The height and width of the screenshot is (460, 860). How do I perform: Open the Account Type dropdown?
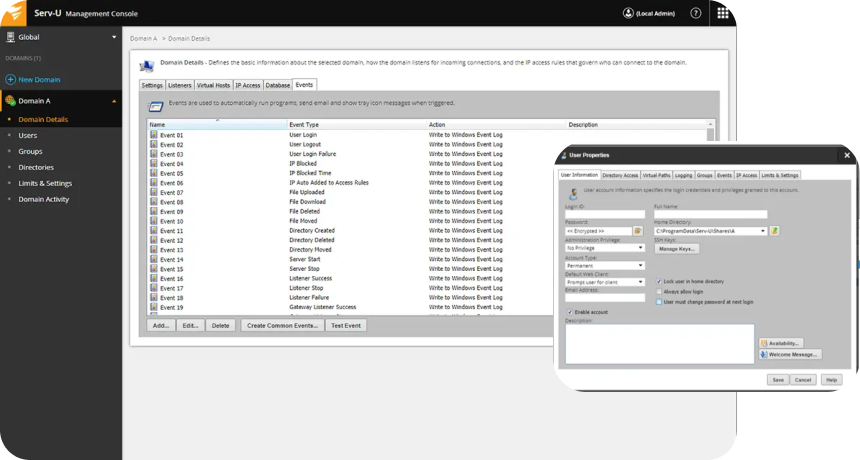pos(605,265)
